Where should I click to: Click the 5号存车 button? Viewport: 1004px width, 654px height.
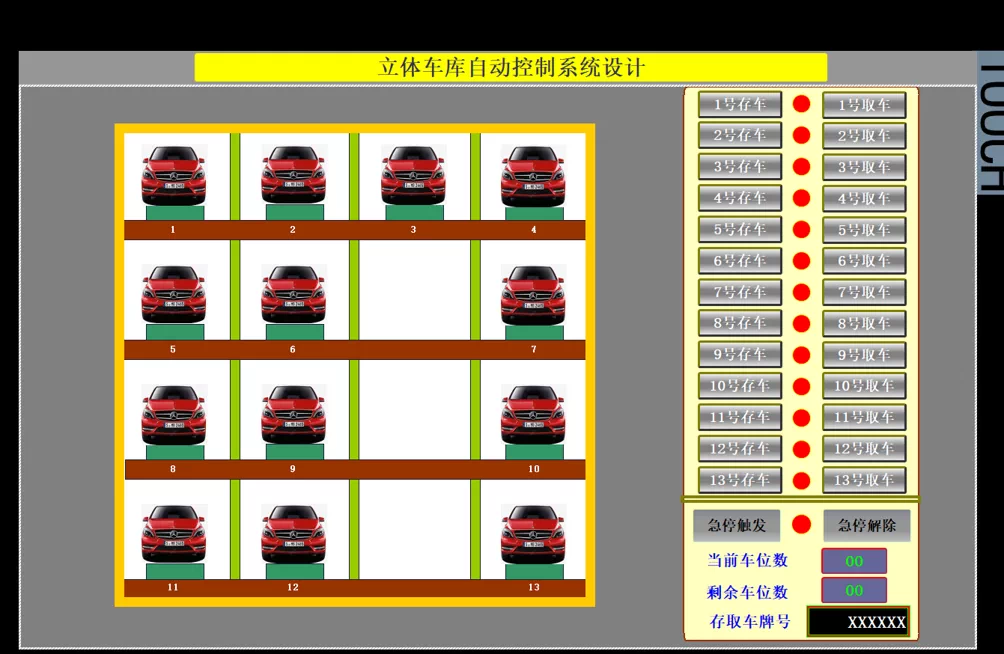click(x=740, y=229)
